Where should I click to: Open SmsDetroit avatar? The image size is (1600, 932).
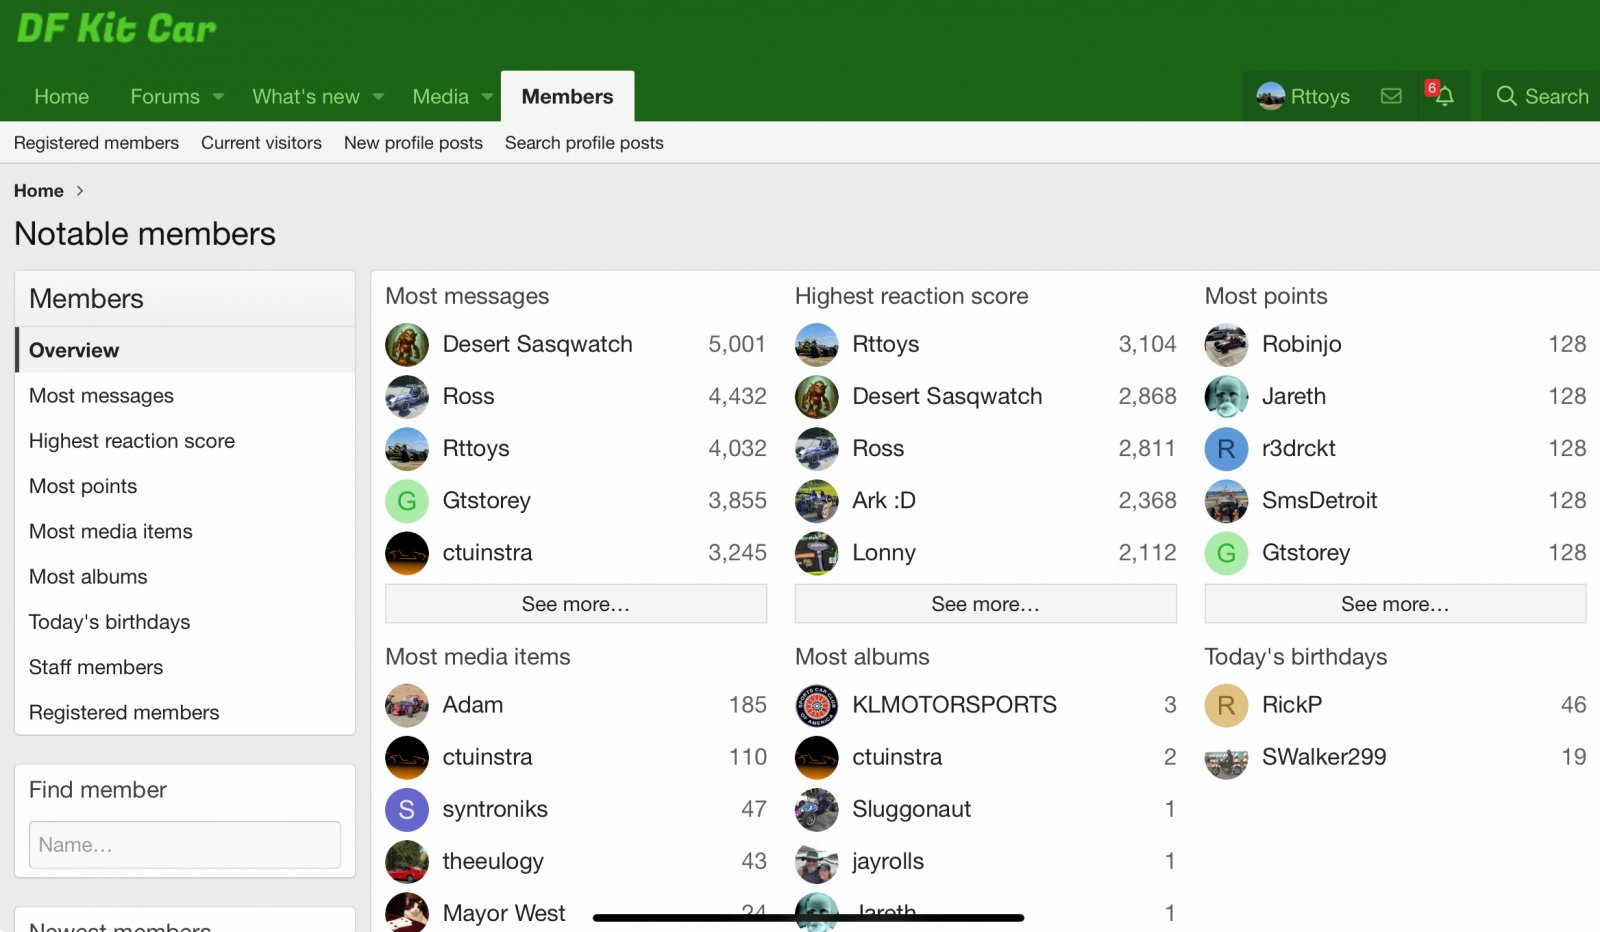(x=1226, y=501)
